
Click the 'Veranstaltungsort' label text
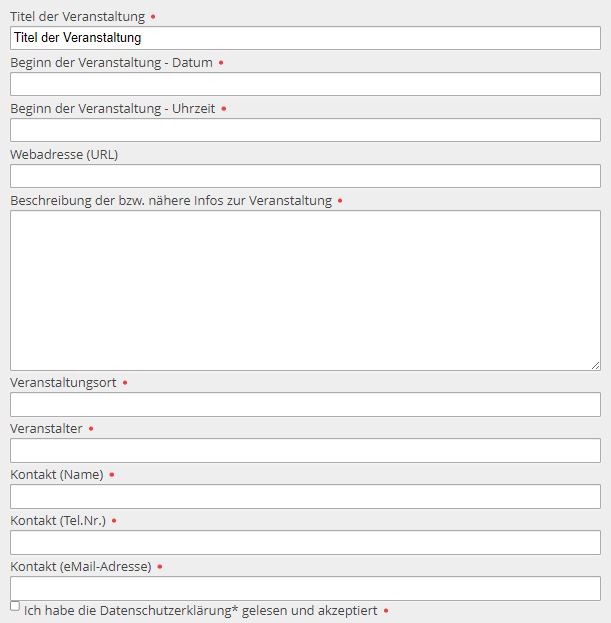[x=63, y=383]
